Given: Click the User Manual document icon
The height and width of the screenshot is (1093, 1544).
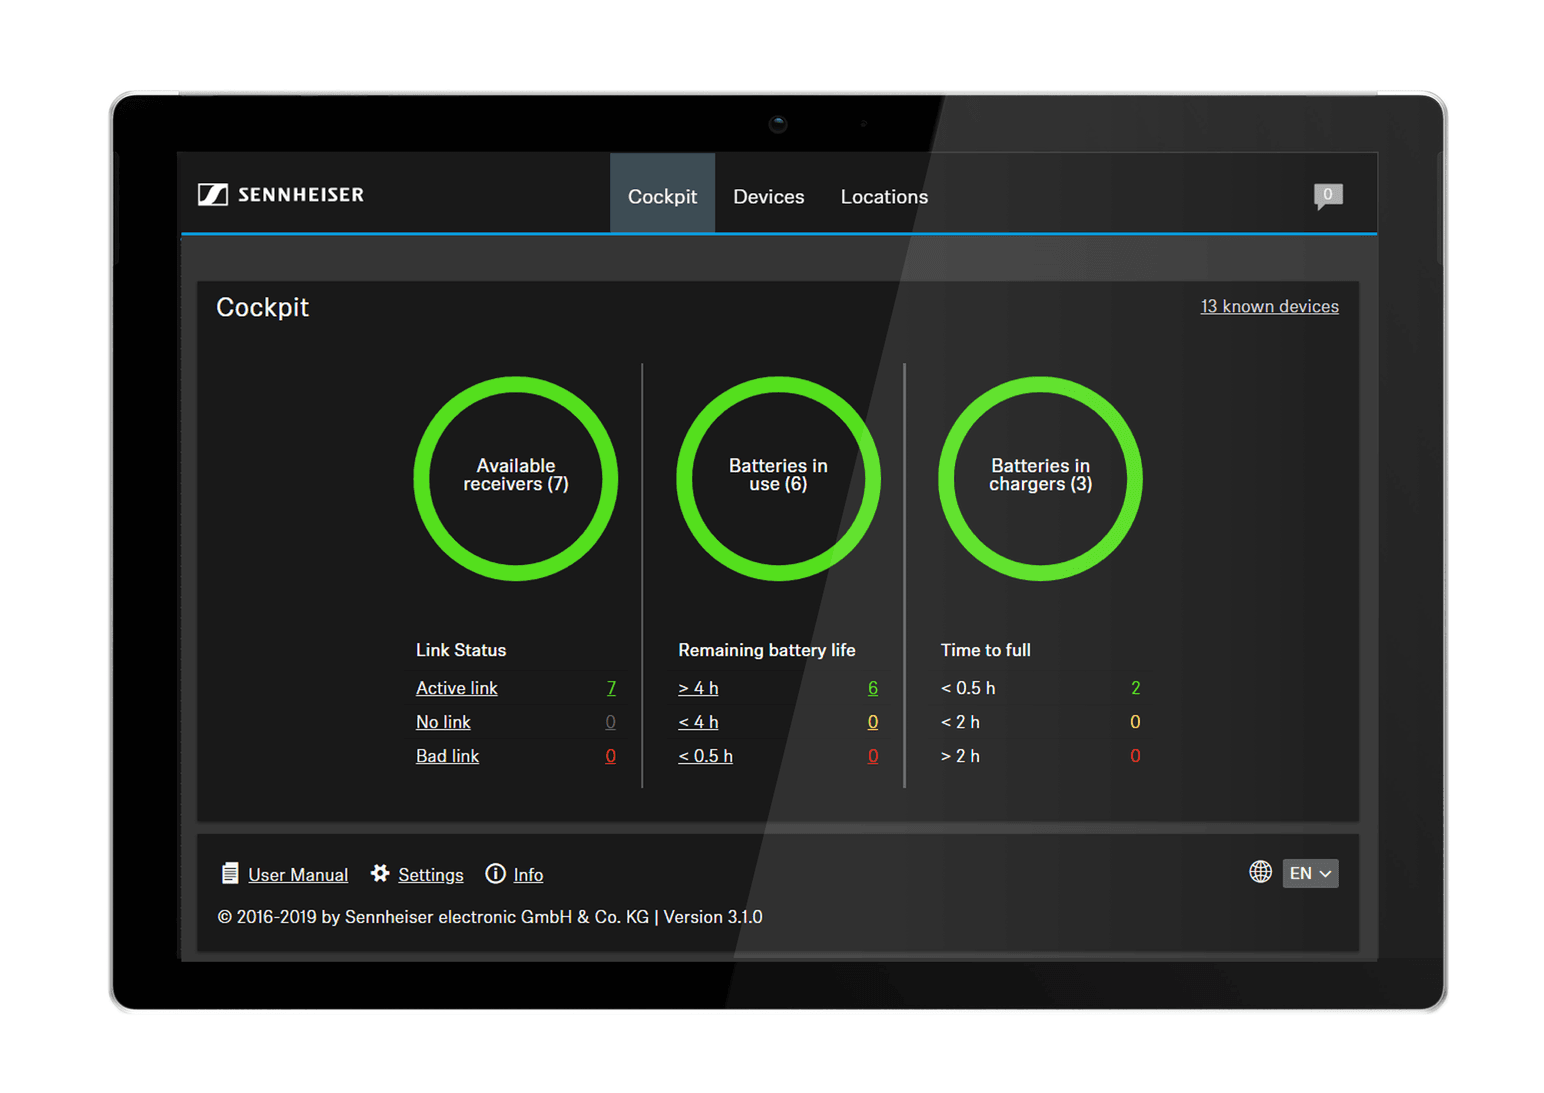Looking at the screenshot, I should coord(230,874).
